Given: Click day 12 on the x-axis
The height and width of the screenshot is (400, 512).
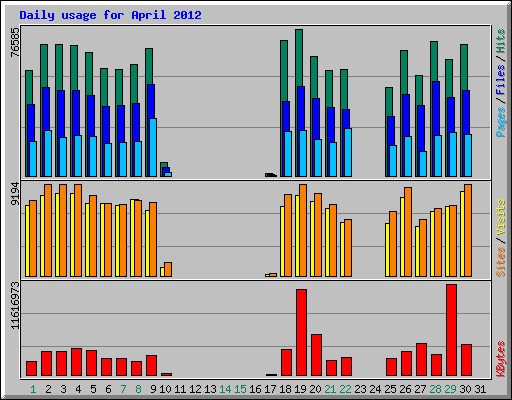Looking at the screenshot, I should coord(195,389).
